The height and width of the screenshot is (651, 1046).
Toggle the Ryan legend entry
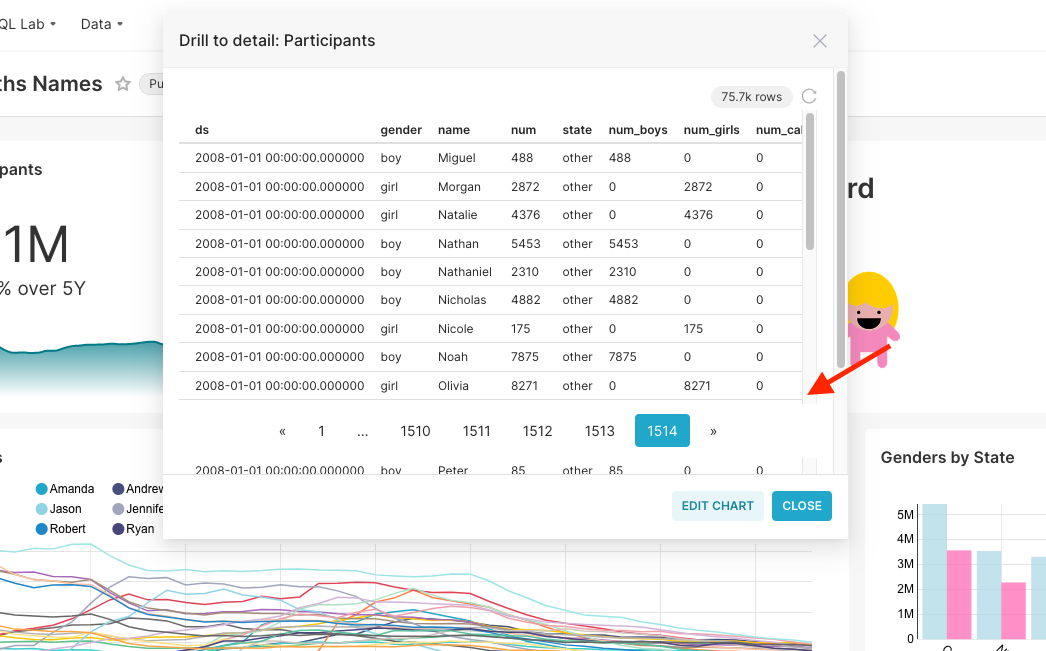tap(133, 529)
